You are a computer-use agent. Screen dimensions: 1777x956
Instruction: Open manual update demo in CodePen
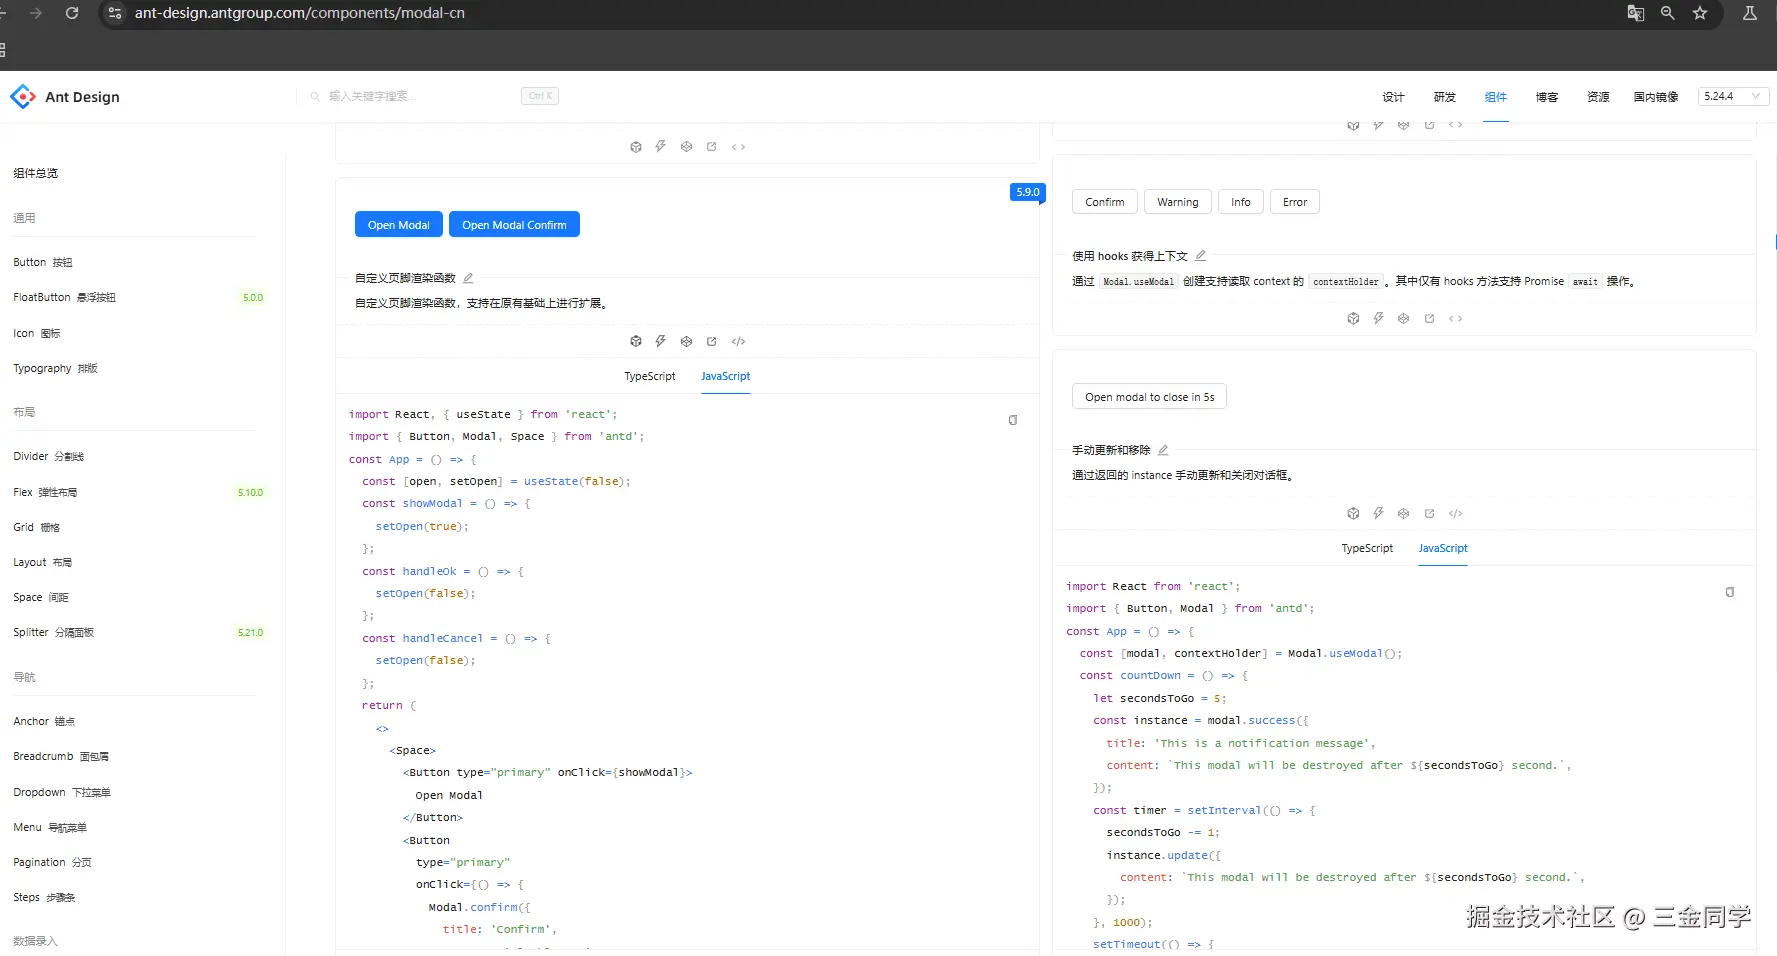(x=1404, y=513)
